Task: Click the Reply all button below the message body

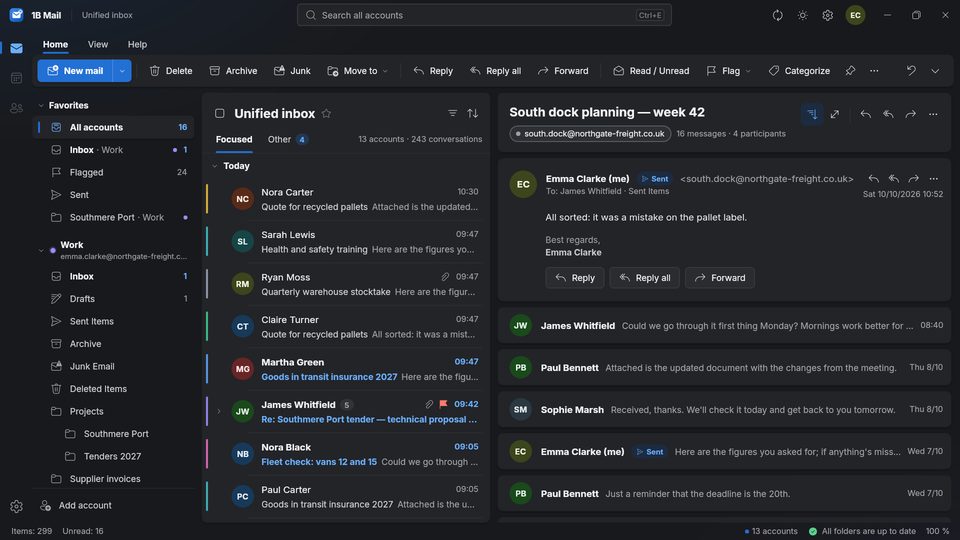Action: (644, 278)
